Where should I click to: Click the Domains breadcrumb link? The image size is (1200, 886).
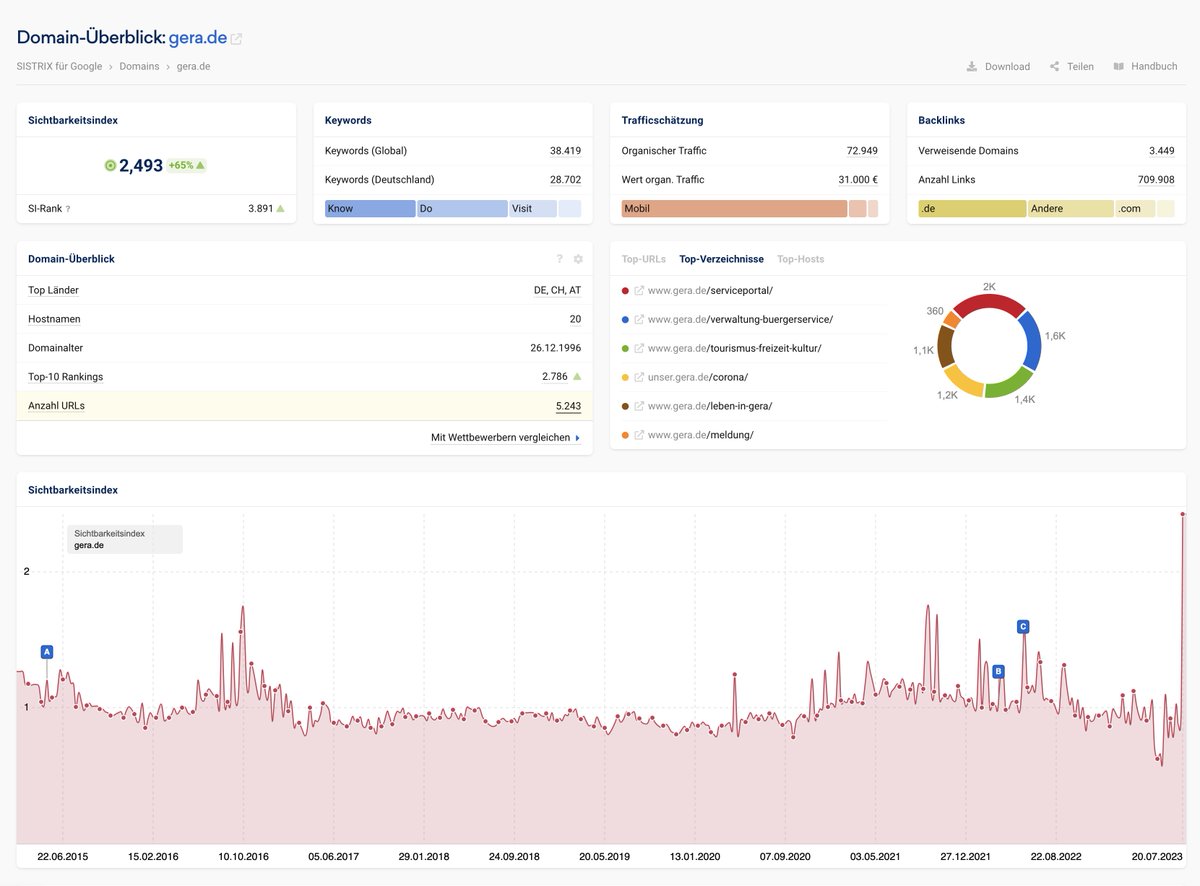click(139, 67)
